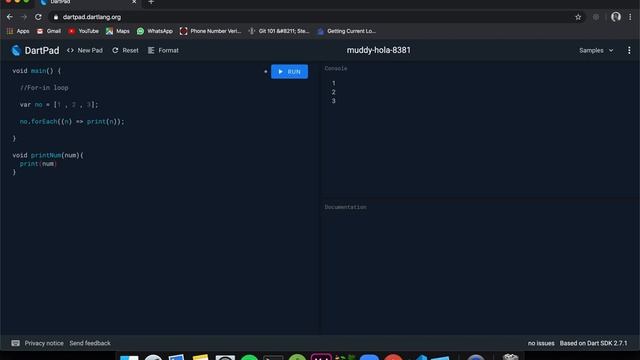This screenshot has height=360, width=640.
Task: Open the Git 101 bookmark
Action: (x=279, y=31)
